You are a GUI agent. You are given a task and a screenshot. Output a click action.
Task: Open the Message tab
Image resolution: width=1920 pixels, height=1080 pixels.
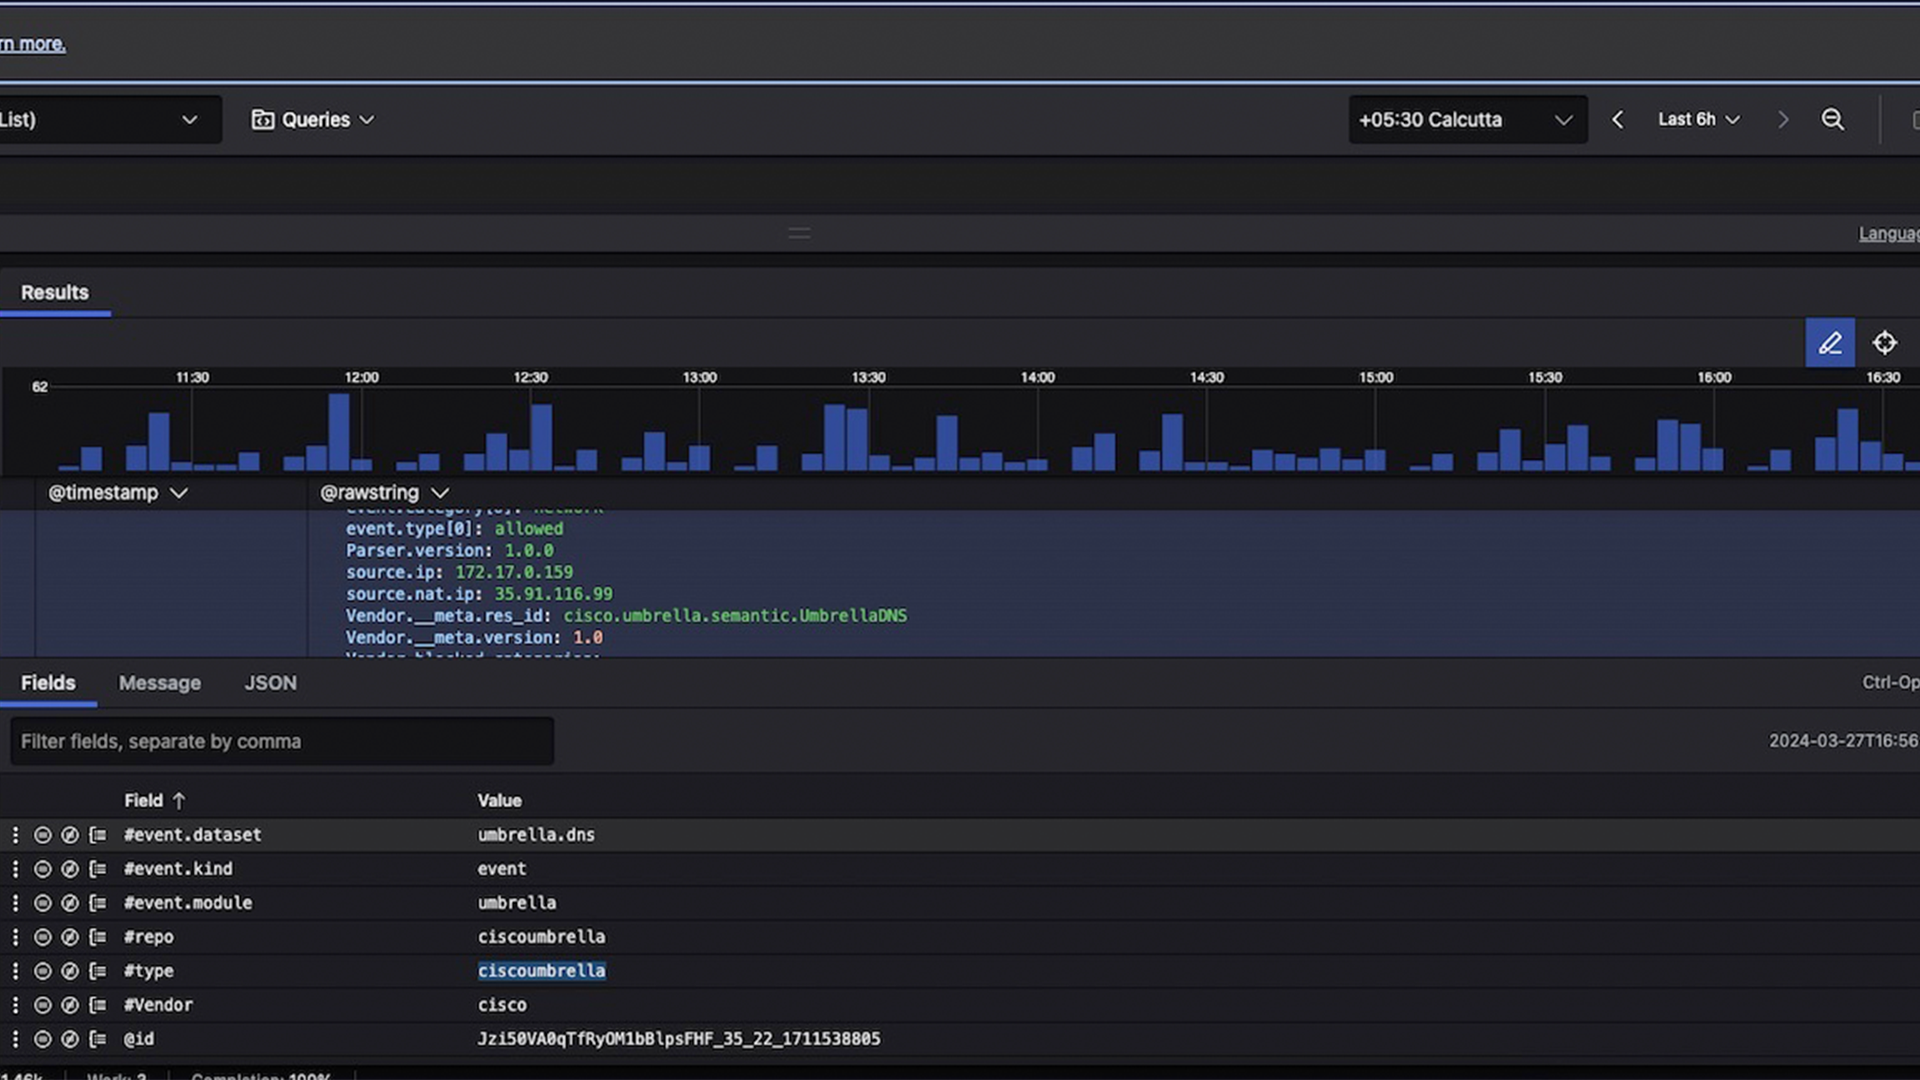click(x=159, y=682)
